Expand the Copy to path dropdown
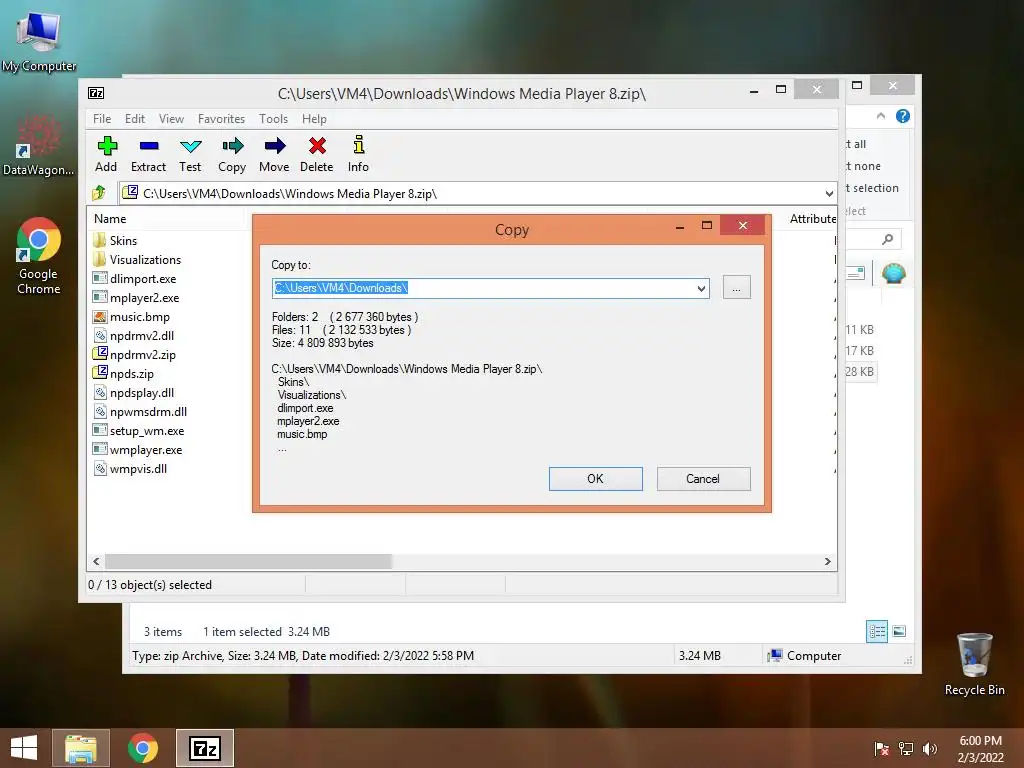The width and height of the screenshot is (1024, 768). coord(701,288)
